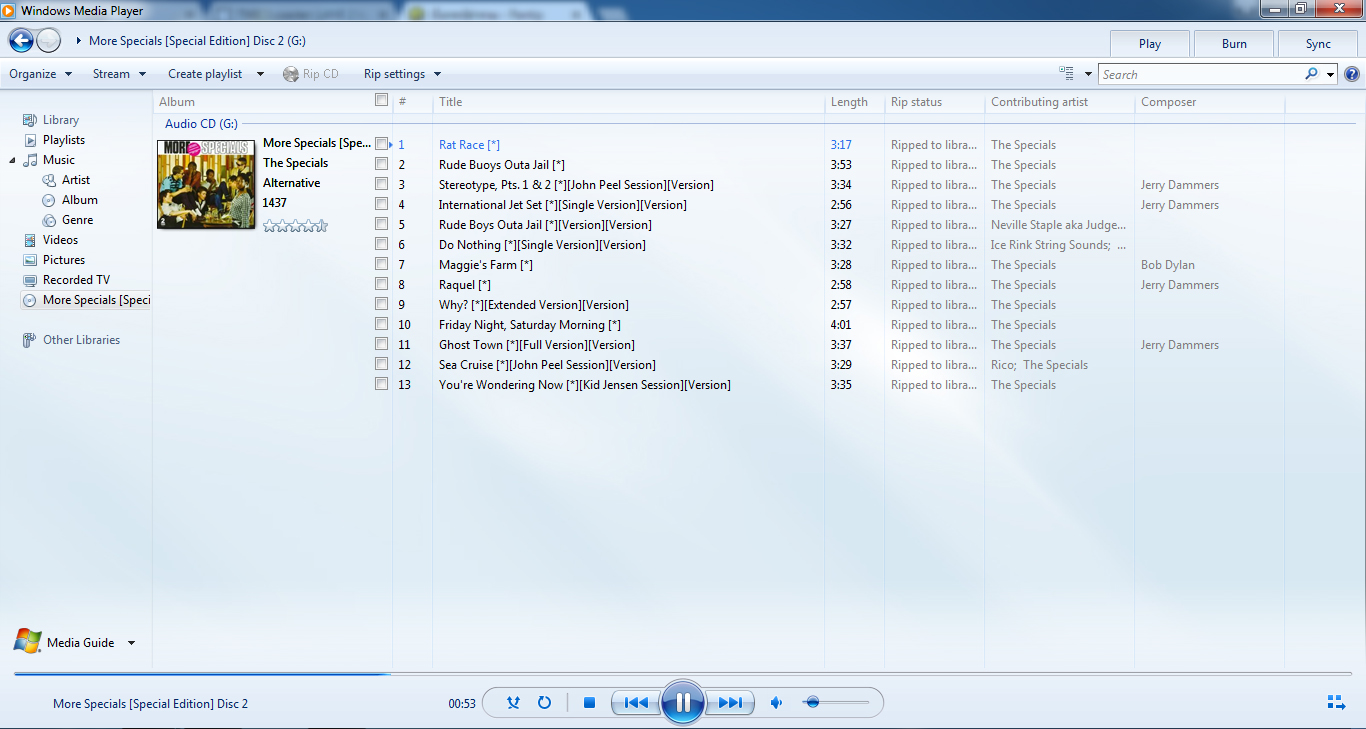The width and height of the screenshot is (1366, 729).
Task: Check the box for You're Wondering Now
Action: 381,384
